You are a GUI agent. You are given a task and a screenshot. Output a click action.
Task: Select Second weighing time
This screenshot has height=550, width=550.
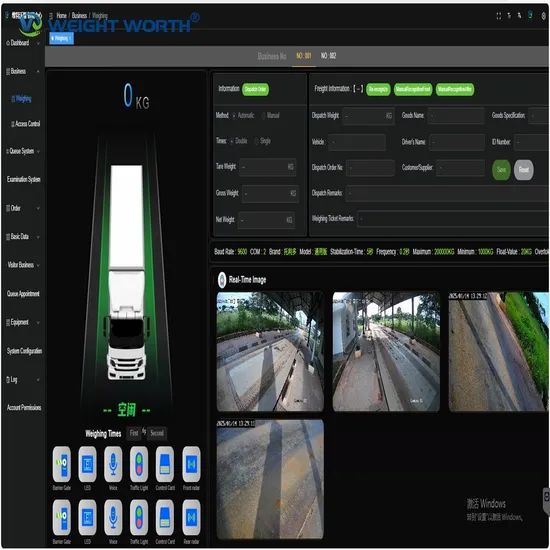click(x=157, y=433)
